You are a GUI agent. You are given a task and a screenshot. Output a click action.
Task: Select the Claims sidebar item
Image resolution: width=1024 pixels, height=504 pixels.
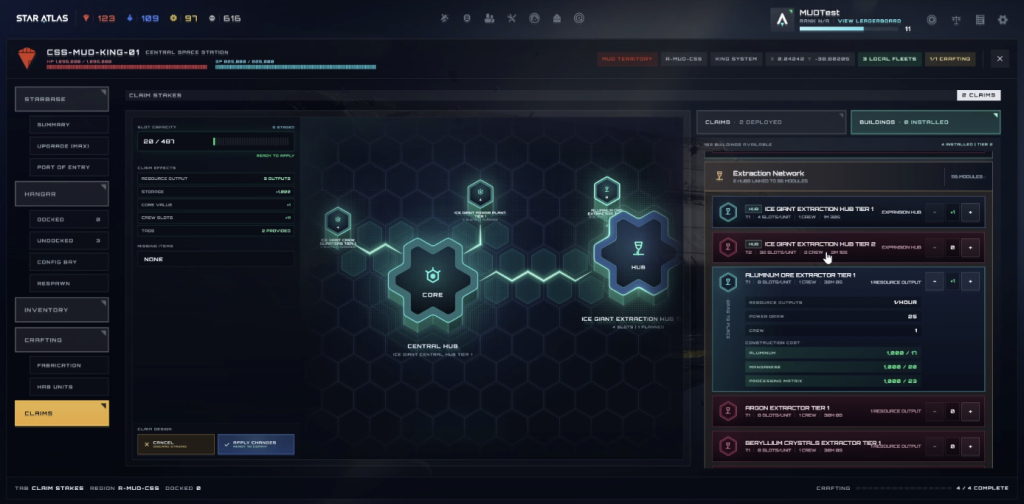click(x=61, y=413)
